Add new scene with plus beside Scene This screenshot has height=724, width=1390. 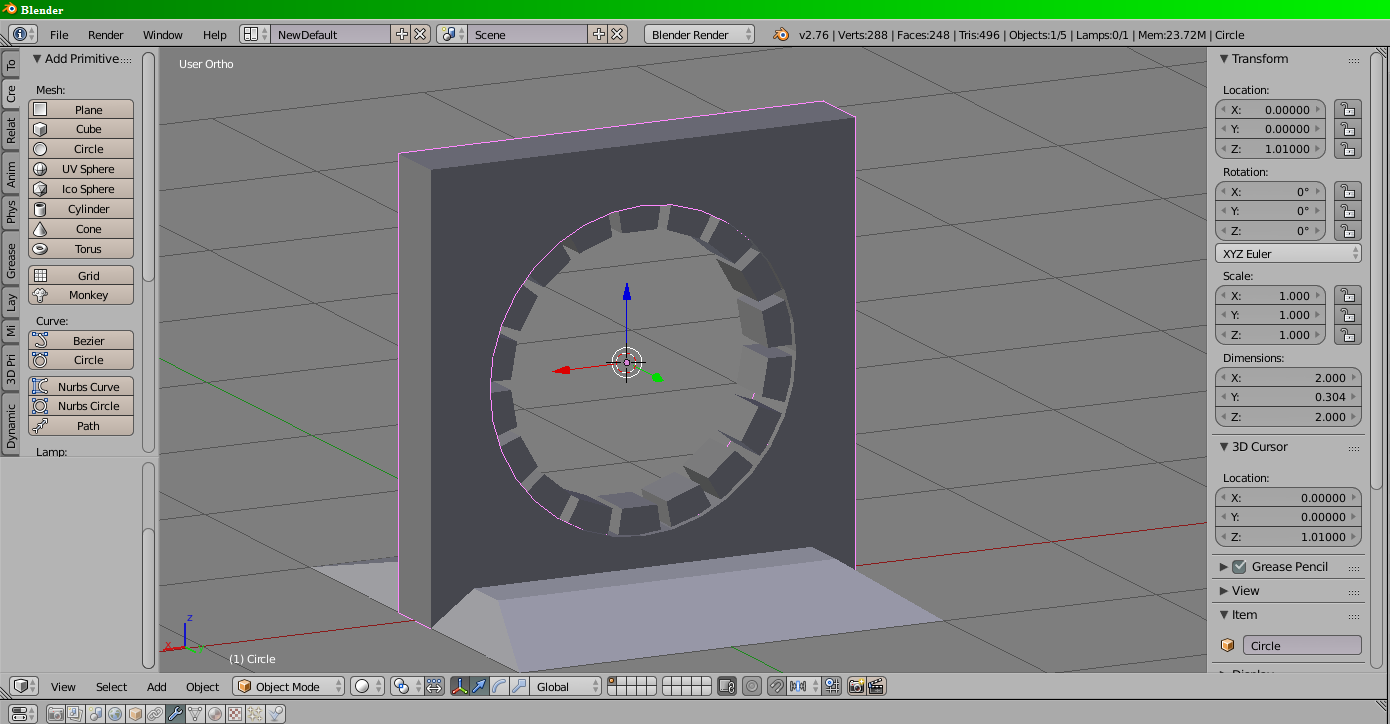pos(599,34)
